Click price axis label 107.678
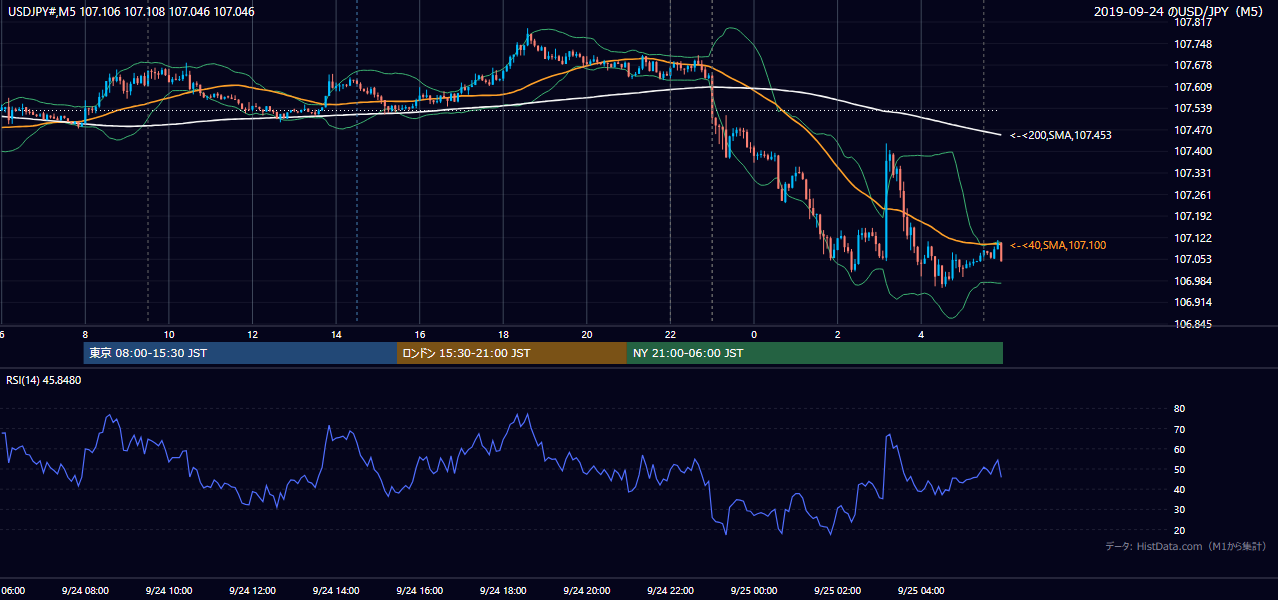1278x600 pixels. (1194, 65)
